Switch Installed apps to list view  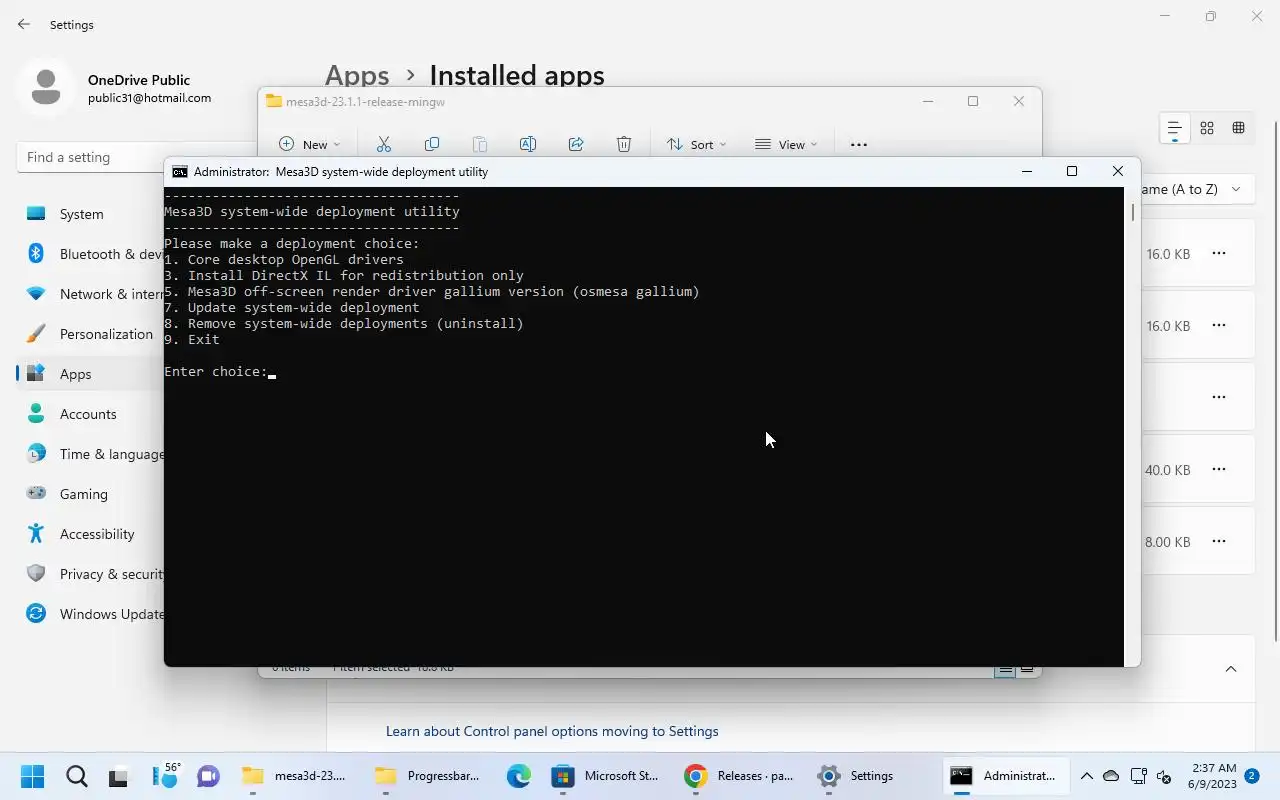click(1175, 128)
